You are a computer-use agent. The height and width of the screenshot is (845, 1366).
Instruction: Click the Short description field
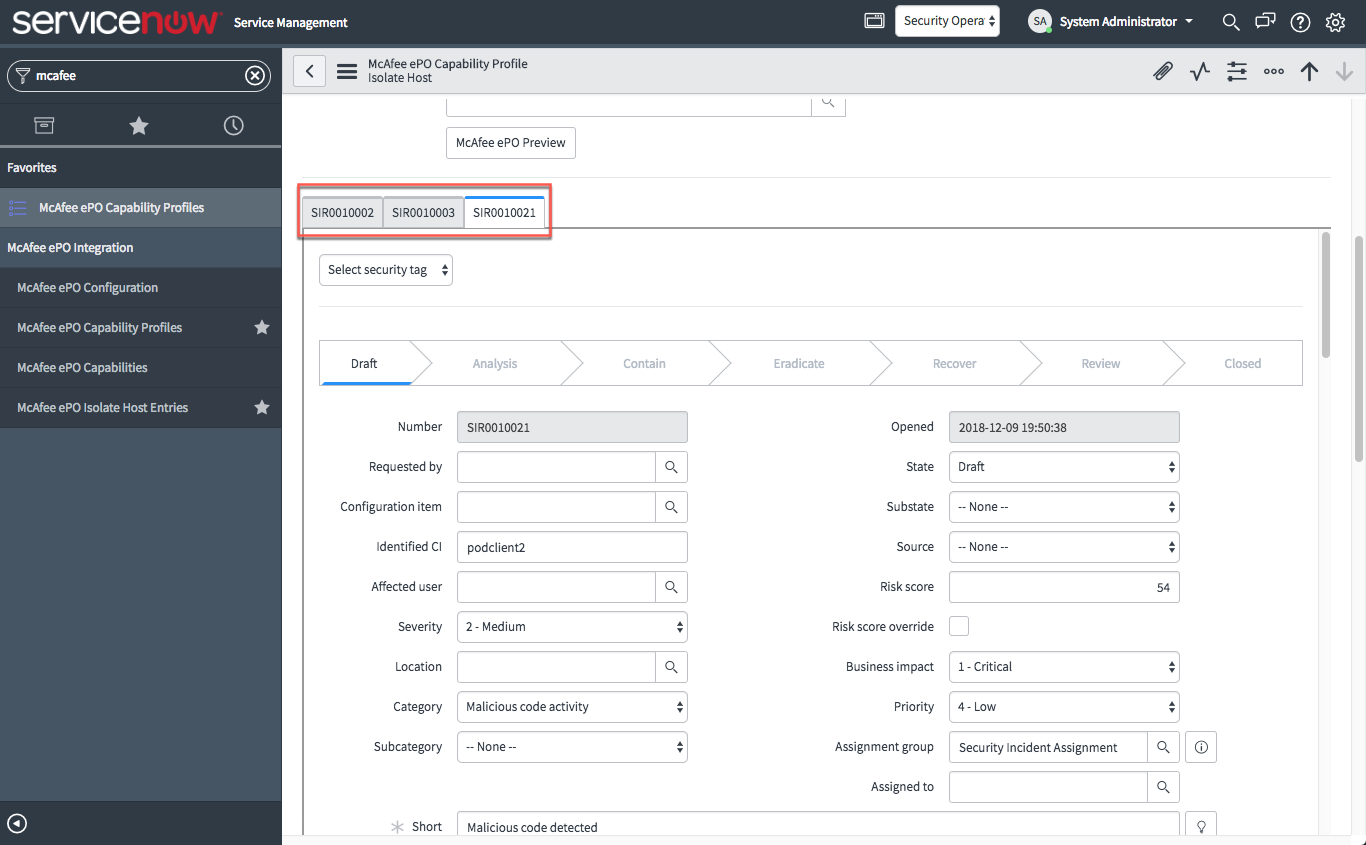(818, 825)
